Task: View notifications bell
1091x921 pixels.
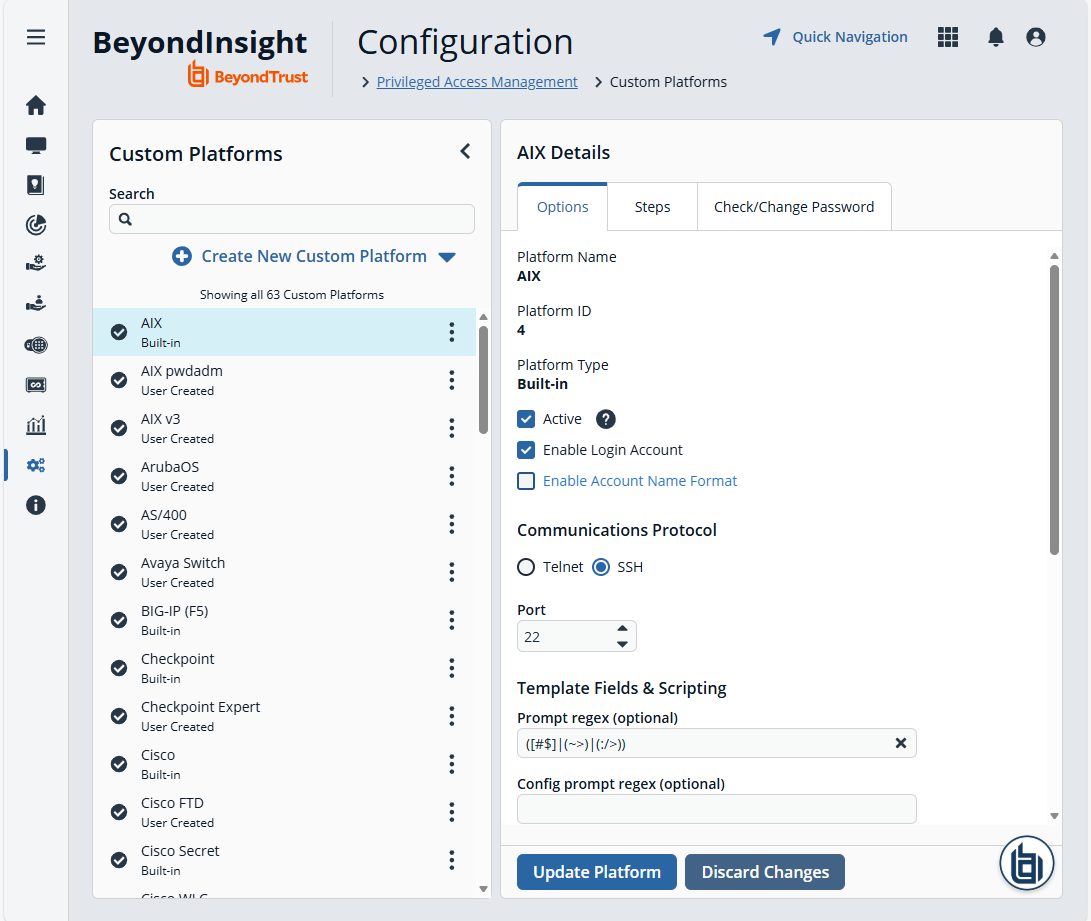Action: click(x=995, y=37)
